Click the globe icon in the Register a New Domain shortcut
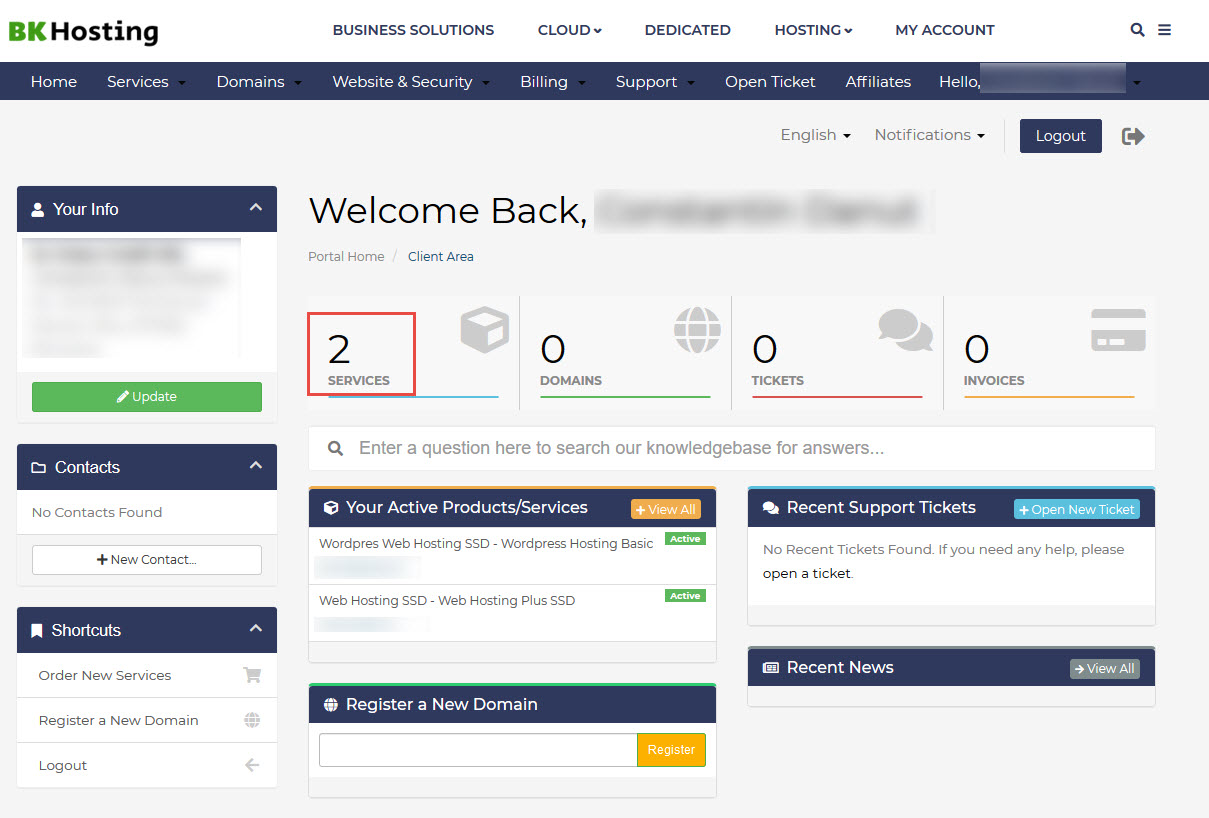This screenshot has height=818, width=1209. [252, 720]
